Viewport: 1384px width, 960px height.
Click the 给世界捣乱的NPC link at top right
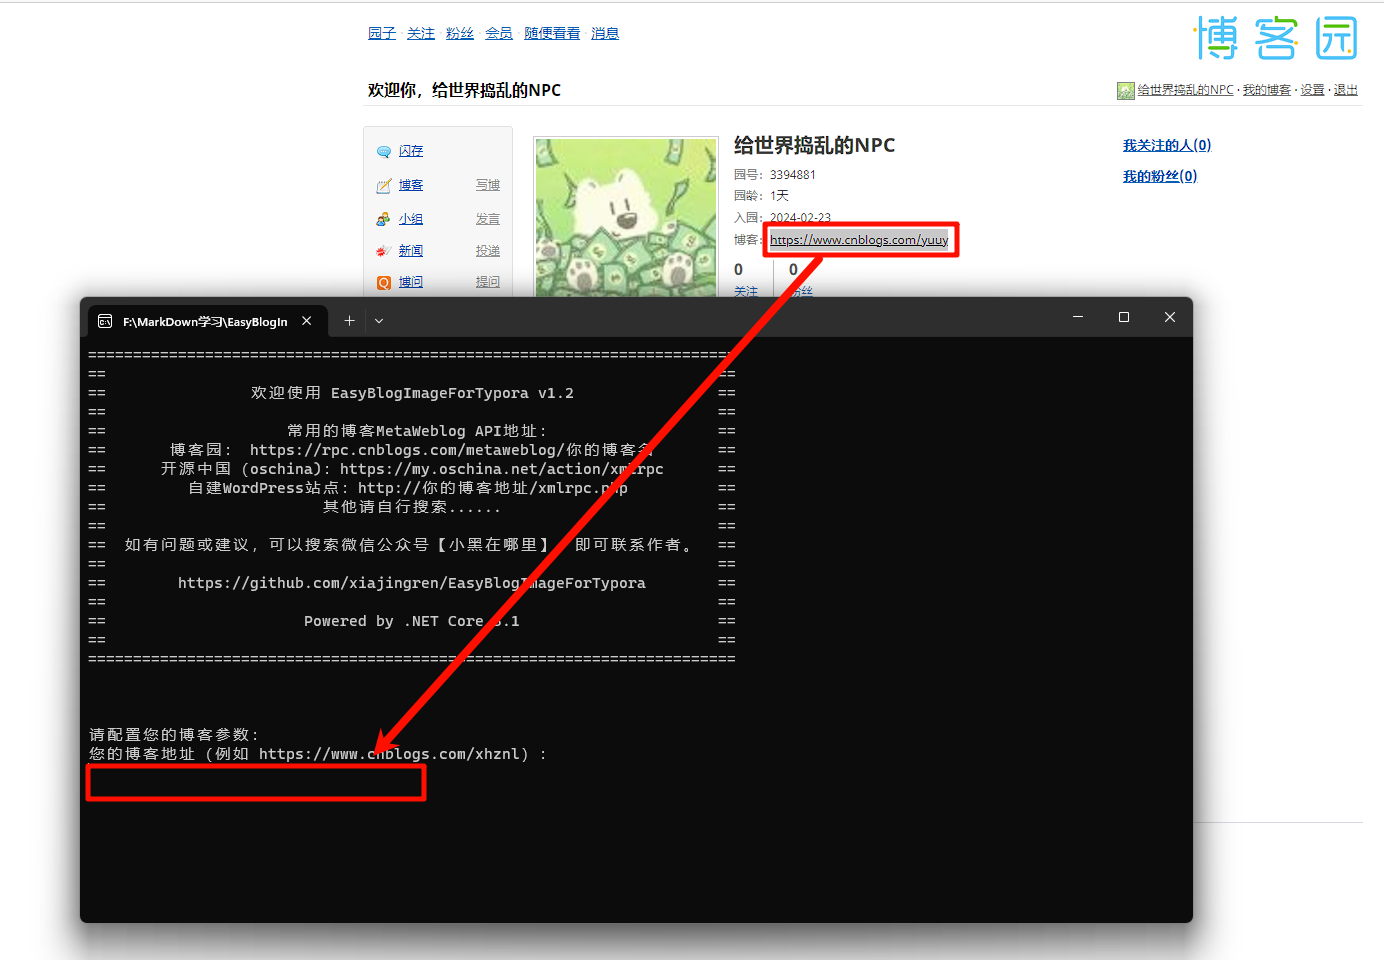click(1185, 90)
